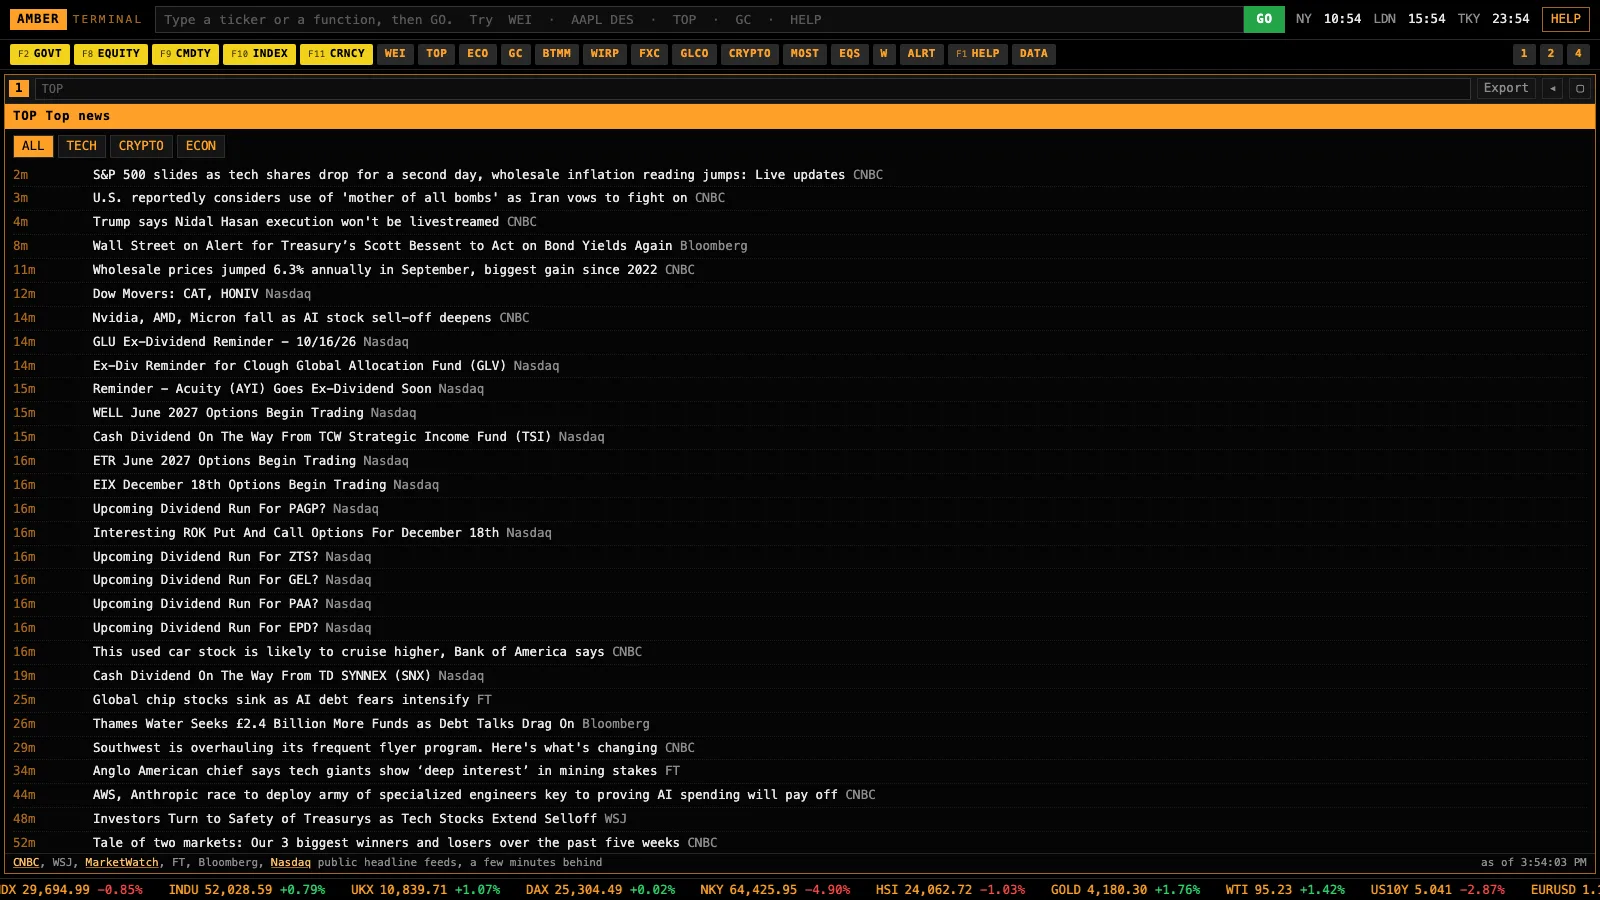Screen dimensions: 1600x900
Task: Switch to 1-panel layout
Action: [x=1524, y=54]
